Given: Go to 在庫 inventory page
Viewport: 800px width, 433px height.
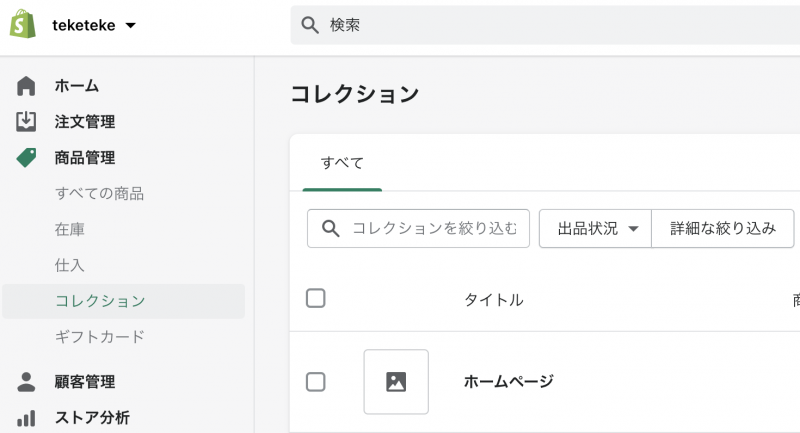Looking at the screenshot, I should tap(70, 229).
